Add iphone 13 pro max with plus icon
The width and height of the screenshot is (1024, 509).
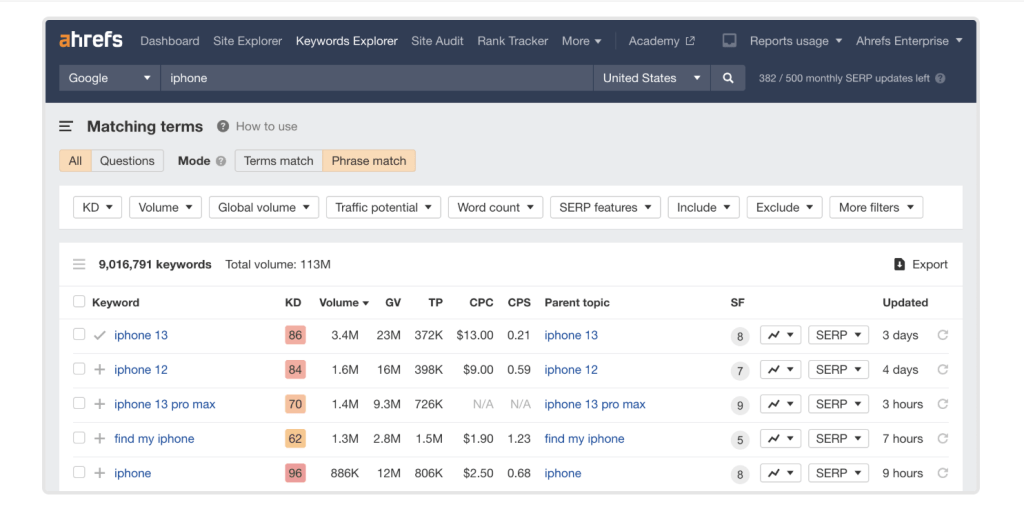[x=99, y=404]
